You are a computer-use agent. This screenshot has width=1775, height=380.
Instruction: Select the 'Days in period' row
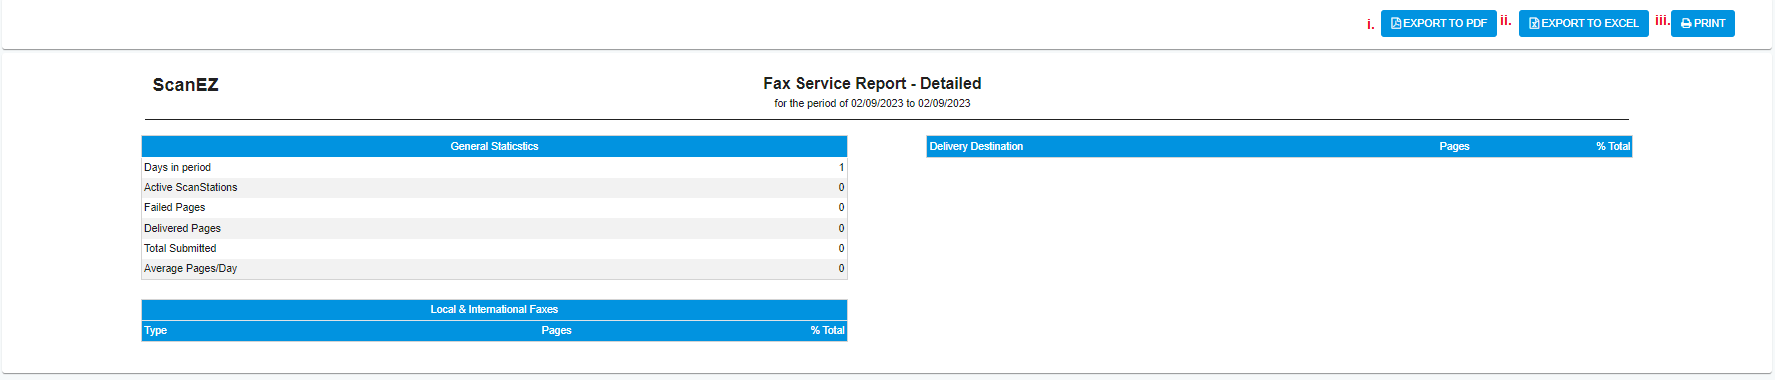point(494,167)
